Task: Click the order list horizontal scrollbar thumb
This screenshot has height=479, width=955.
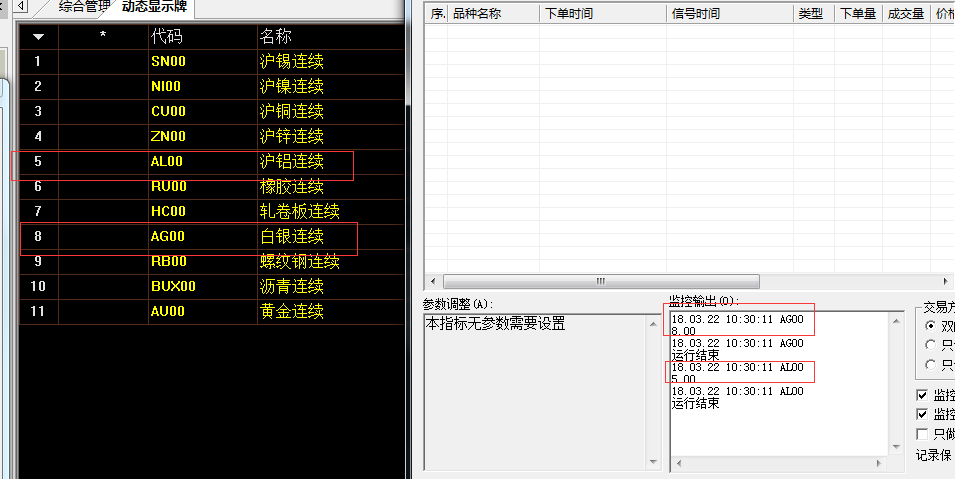Action: point(601,282)
